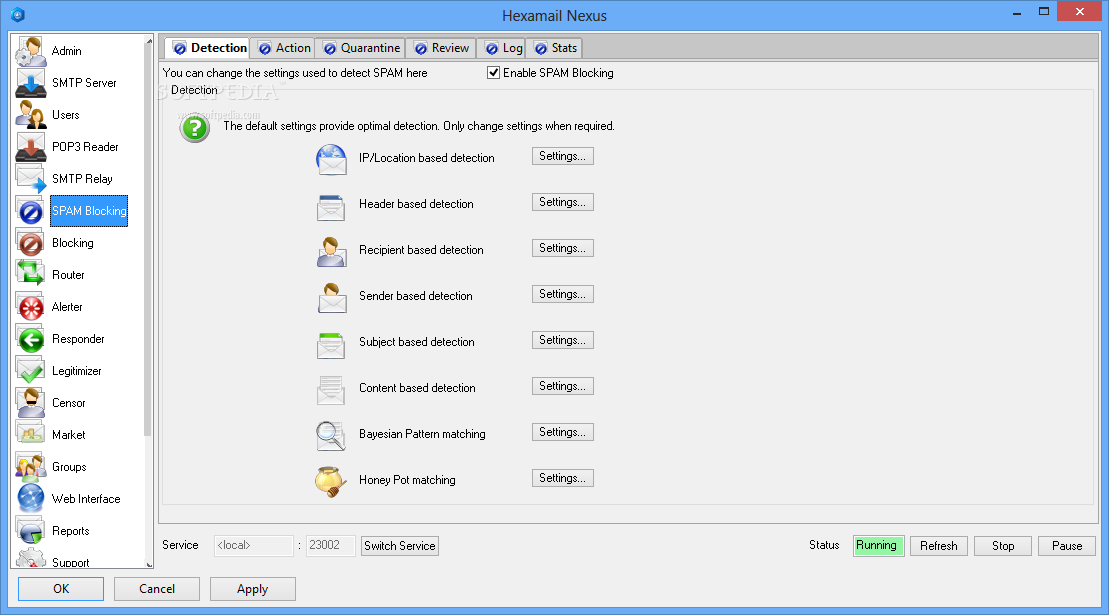The image size is (1109, 615).
Task: Select the Router module icon
Action: [x=31, y=275]
